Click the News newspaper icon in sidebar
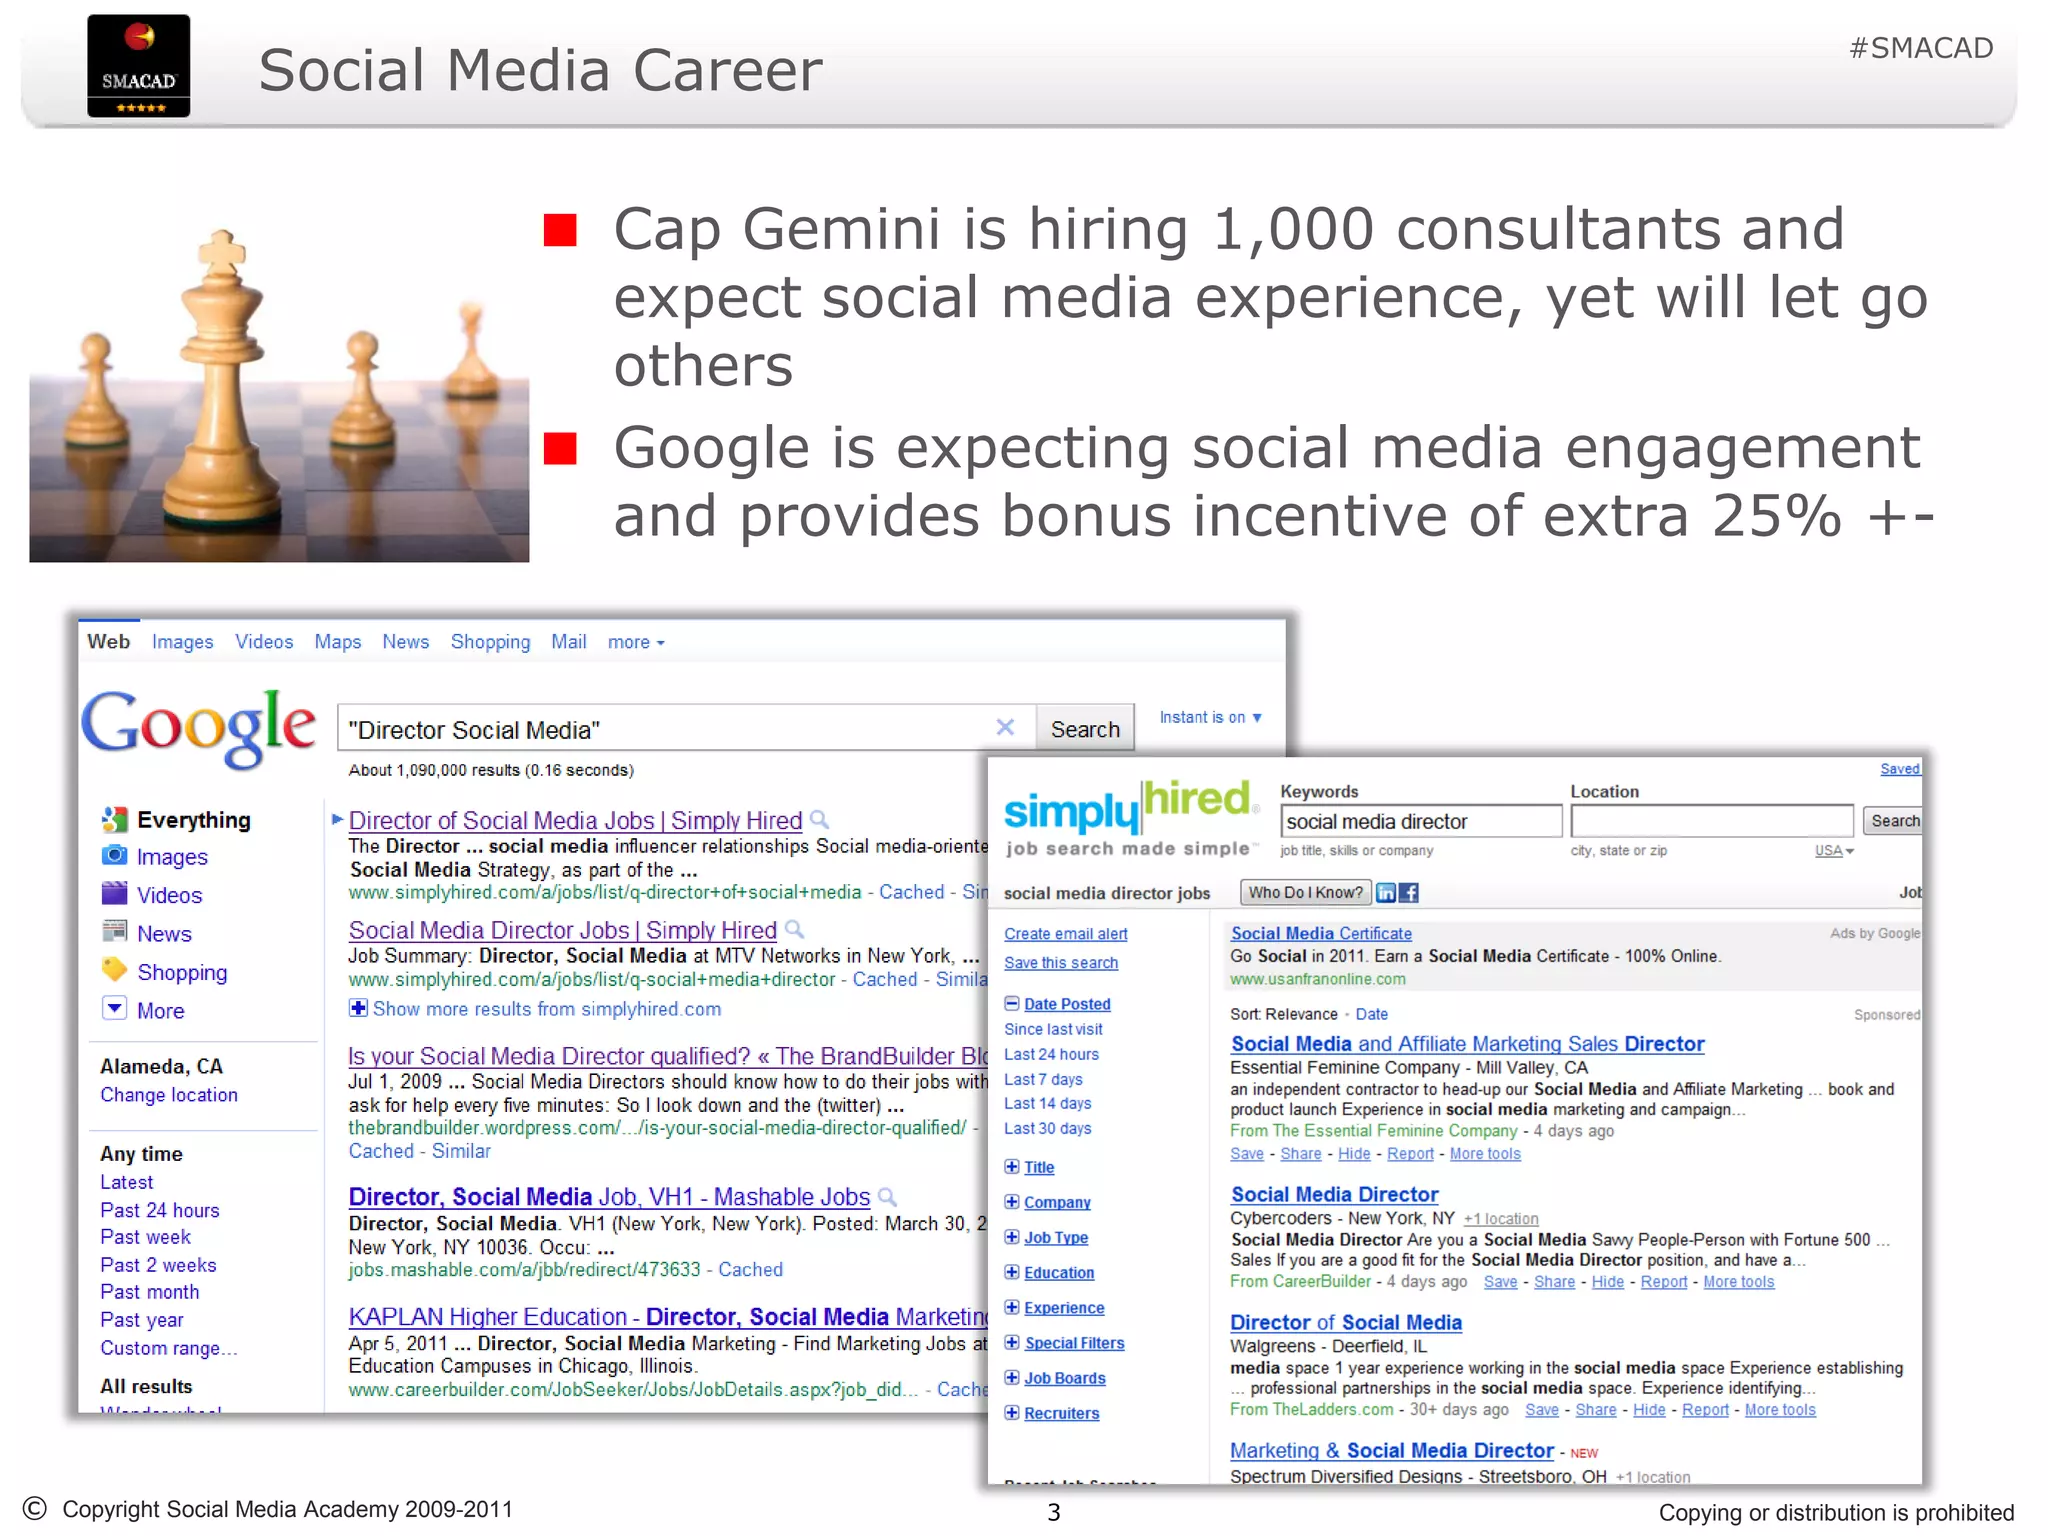Screen dimensions: 2048x1536 [x=115, y=932]
